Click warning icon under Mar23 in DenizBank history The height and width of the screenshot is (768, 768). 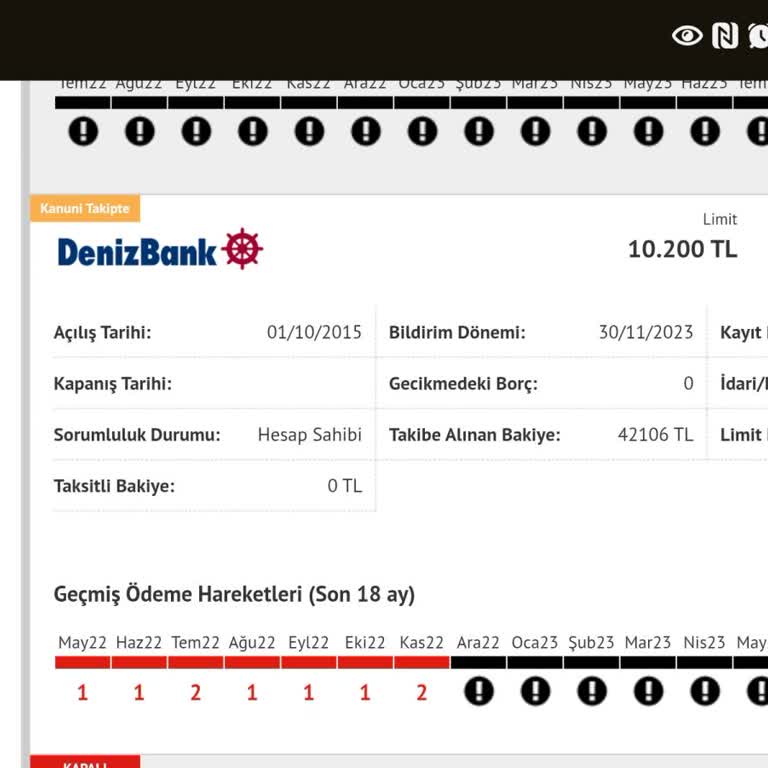click(x=648, y=691)
